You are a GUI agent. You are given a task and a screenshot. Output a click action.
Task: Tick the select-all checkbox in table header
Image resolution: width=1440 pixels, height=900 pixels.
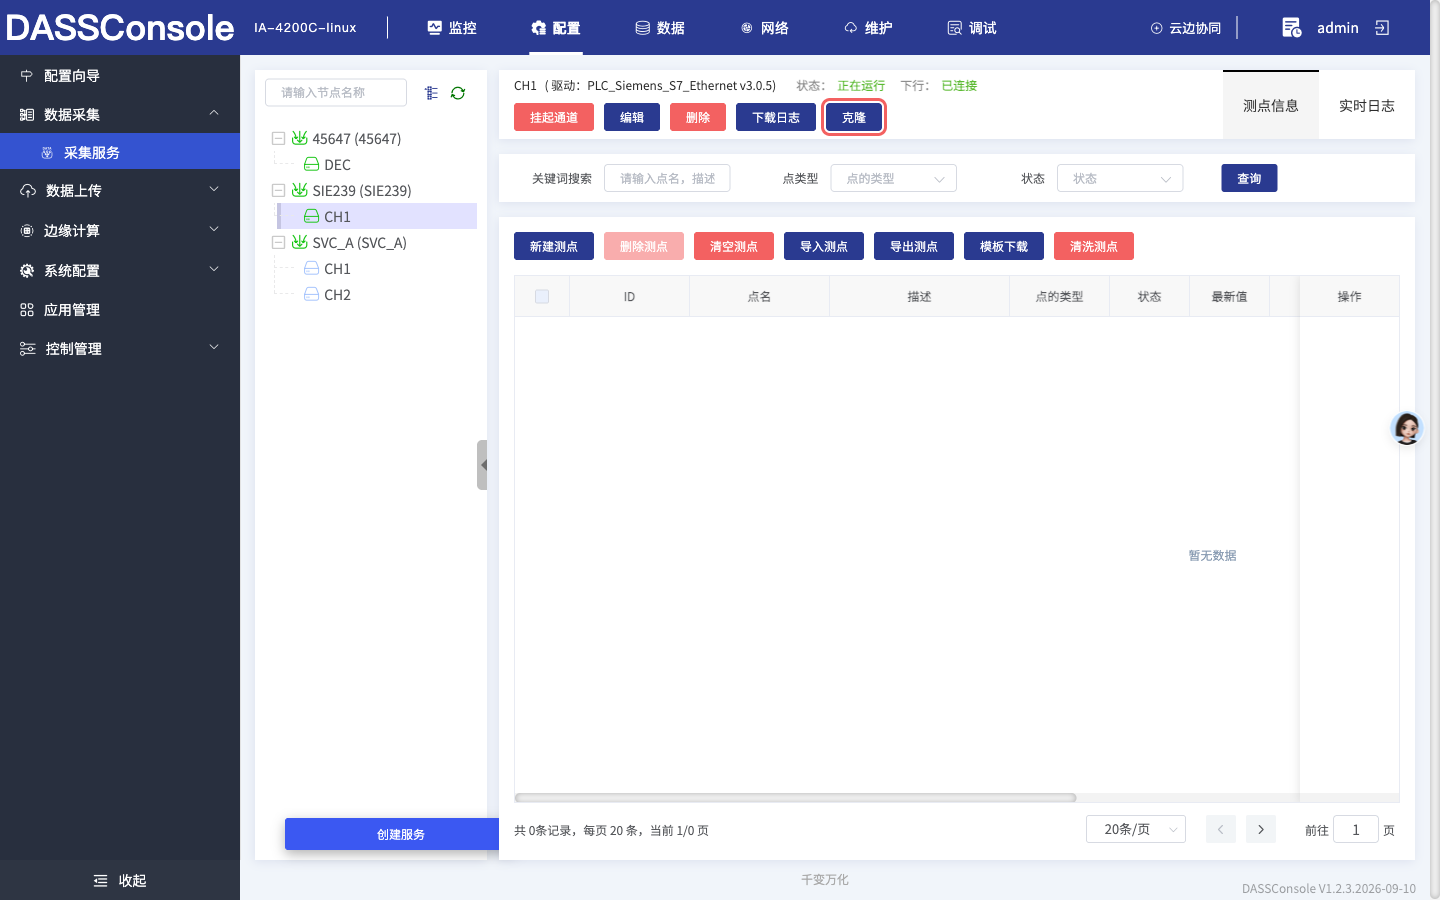point(542,296)
